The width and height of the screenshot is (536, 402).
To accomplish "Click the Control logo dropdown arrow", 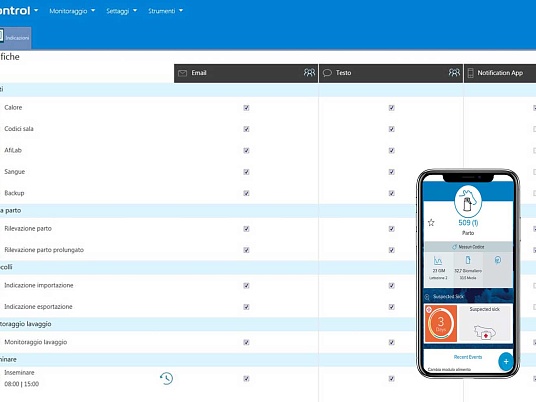I will tap(36, 11).
